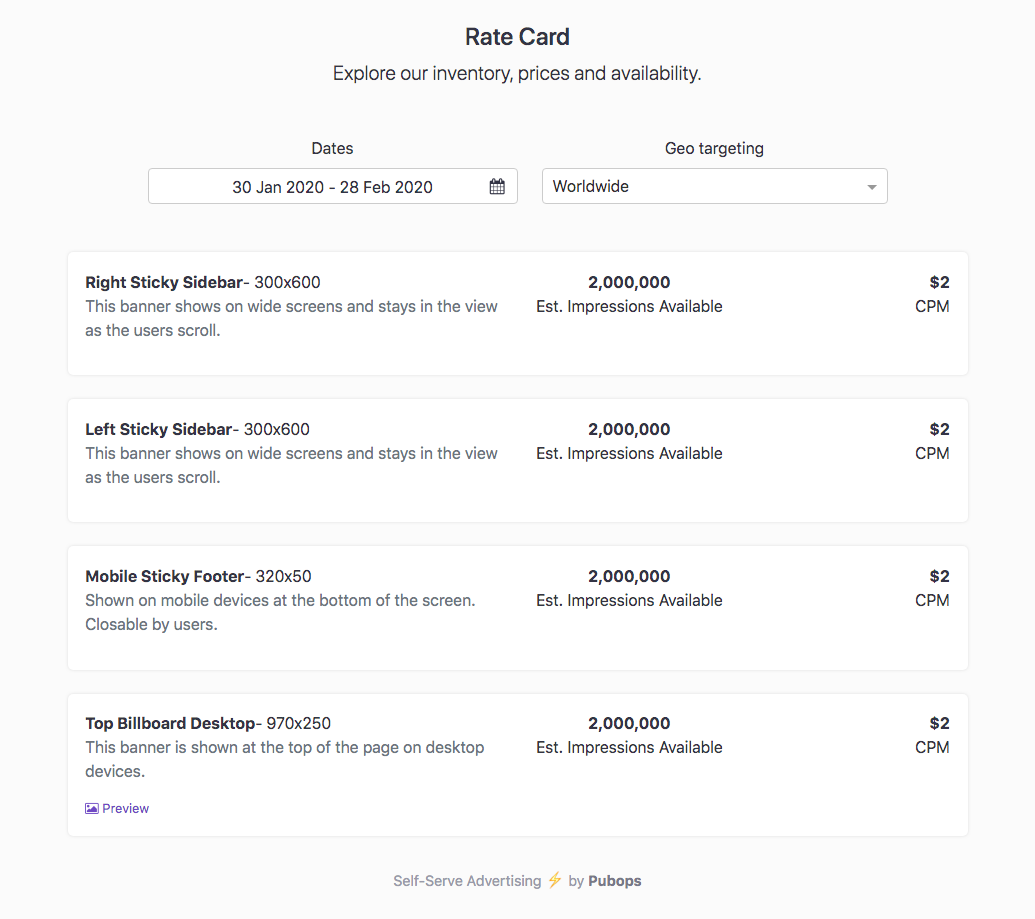1035x919 pixels.
Task: Select the Right Sticky Sidebar card
Action: coord(517,313)
